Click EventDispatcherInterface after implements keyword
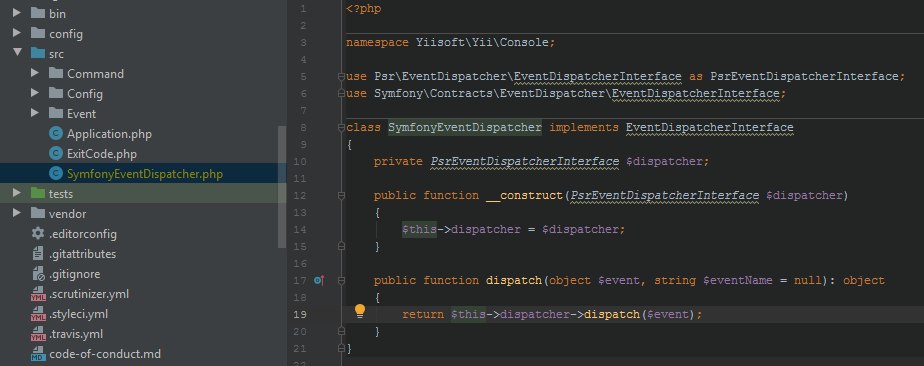The width and height of the screenshot is (924, 366). click(710, 127)
